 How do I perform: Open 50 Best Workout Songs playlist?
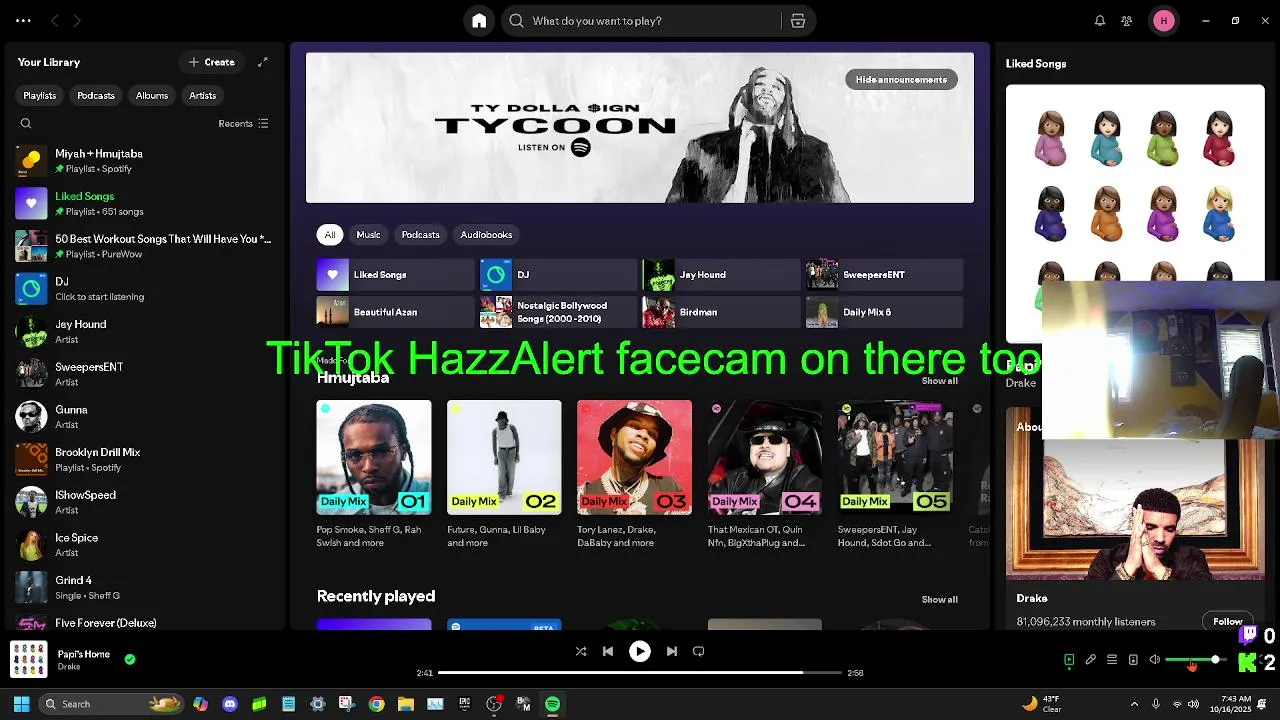tap(145, 246)
